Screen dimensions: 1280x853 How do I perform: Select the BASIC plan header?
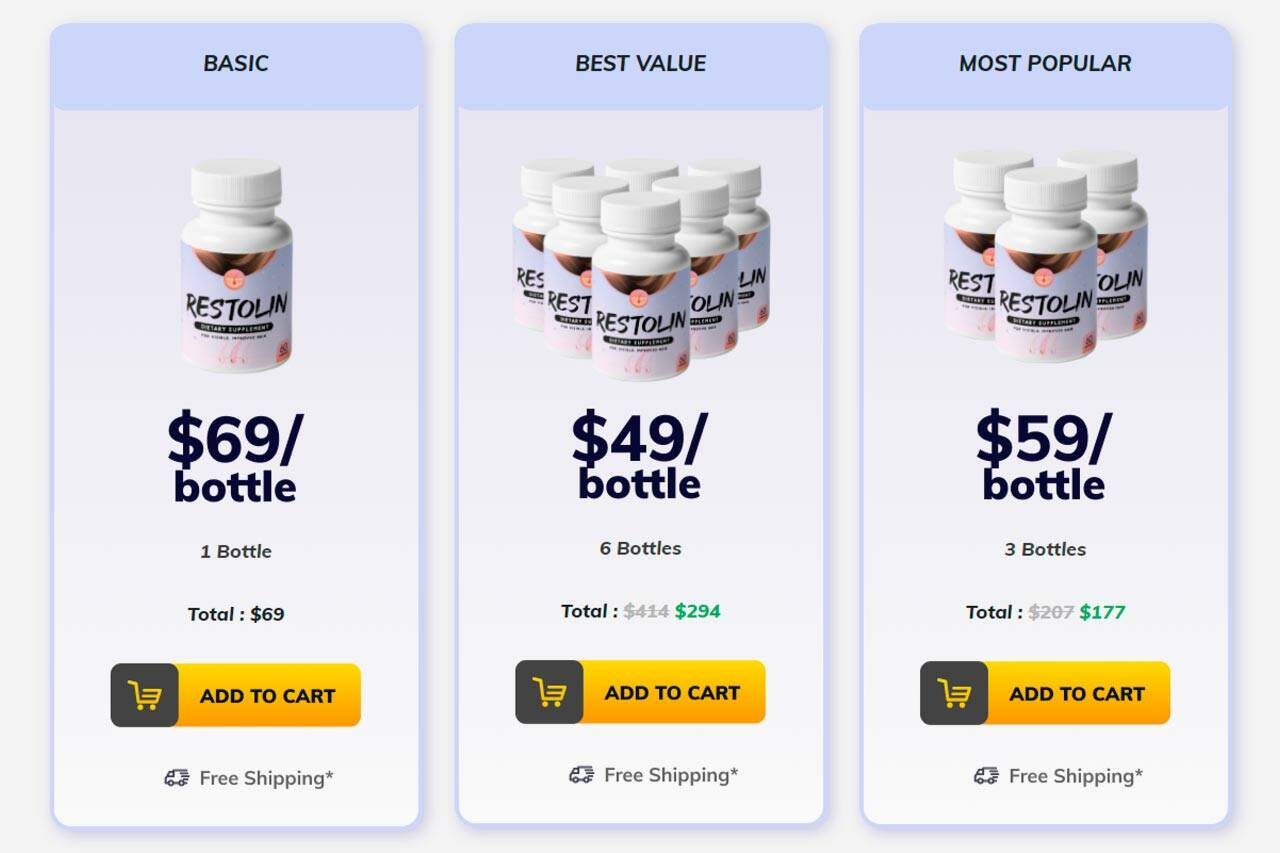point(236,64)
